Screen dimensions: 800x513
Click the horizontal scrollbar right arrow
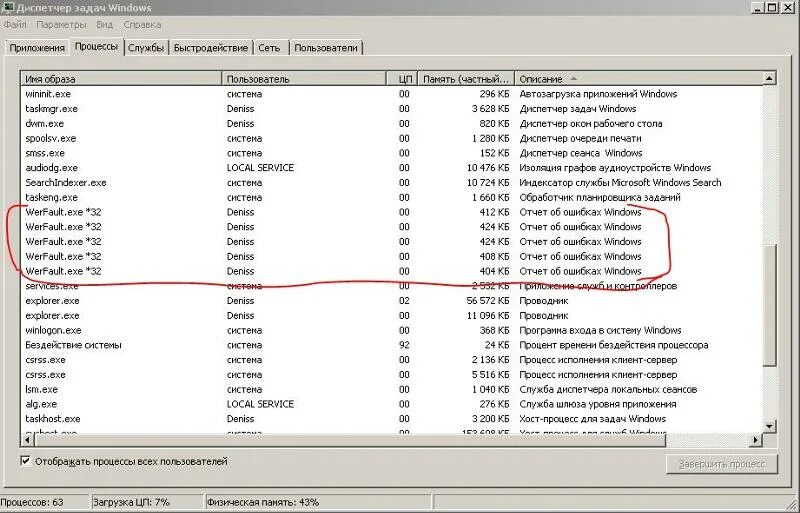[x=756, y=439]
